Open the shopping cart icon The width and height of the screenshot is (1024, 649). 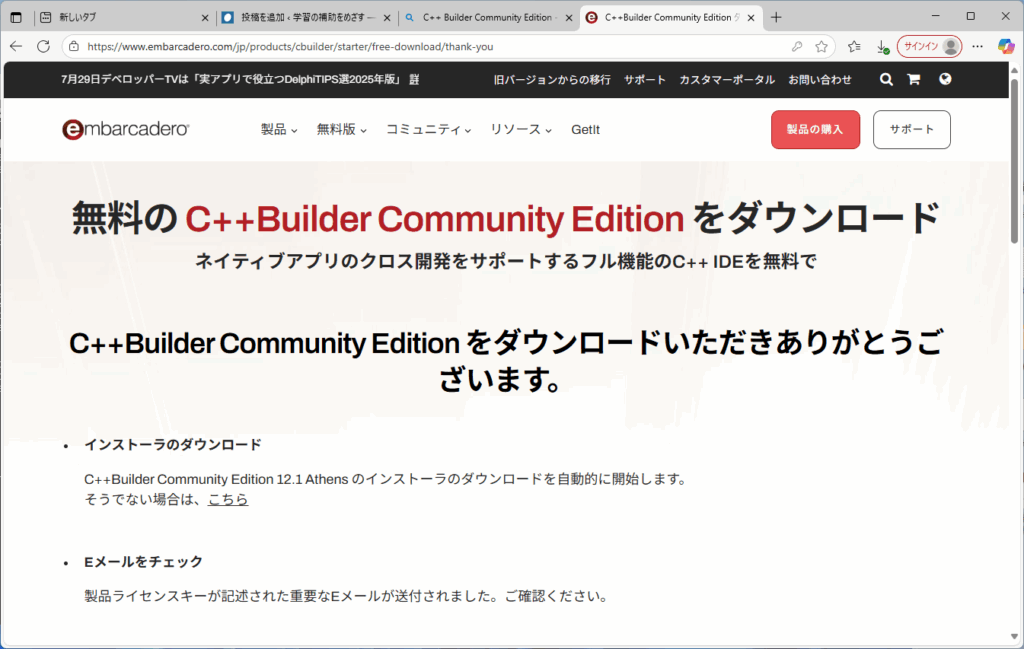(x=914, y=80)
